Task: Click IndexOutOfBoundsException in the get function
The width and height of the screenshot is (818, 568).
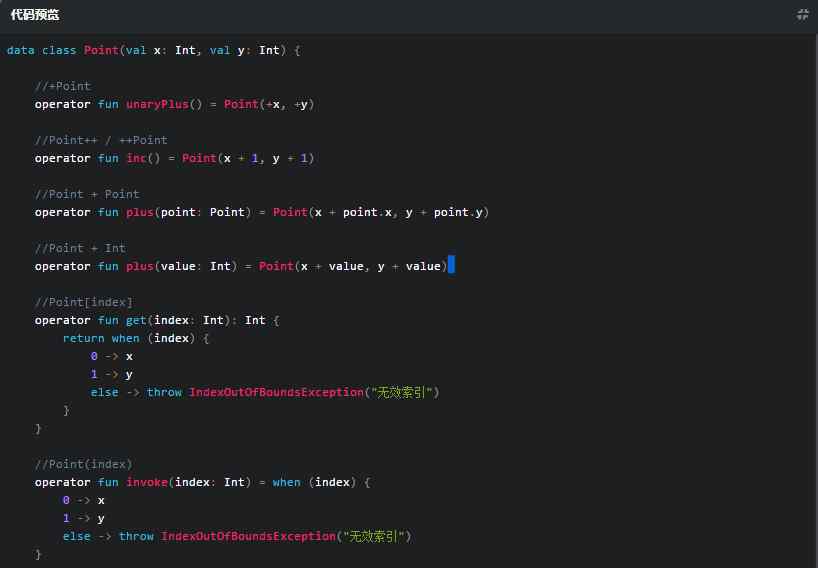Action: (x=276, y=392)
